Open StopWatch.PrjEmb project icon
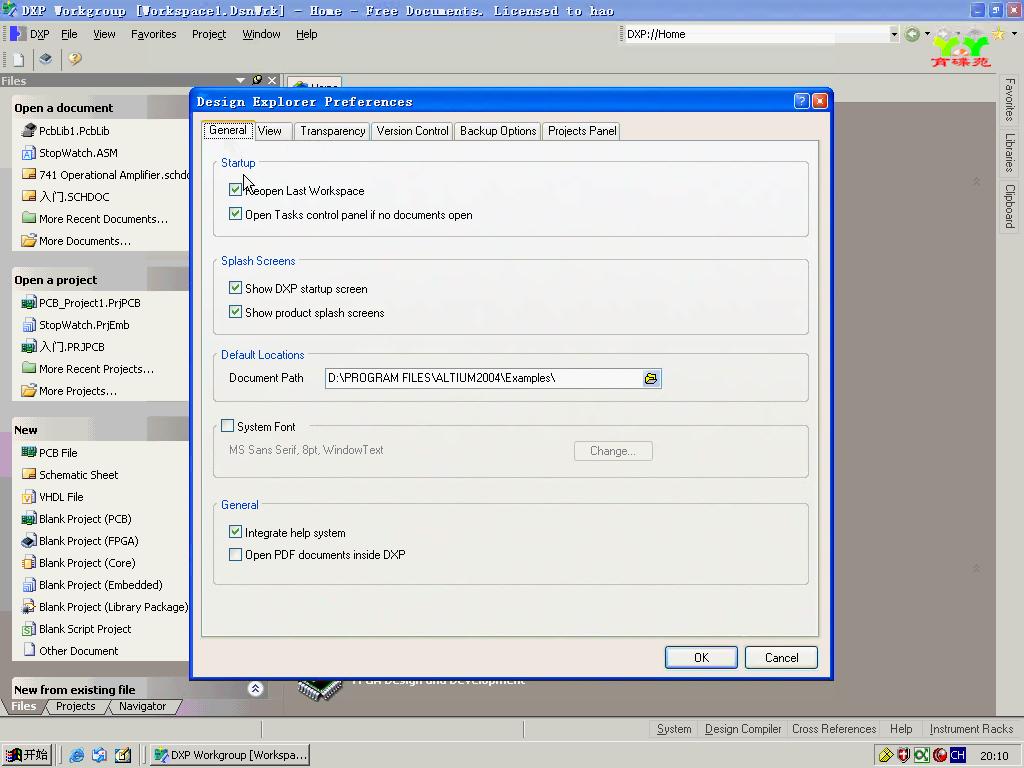This screenshot has width=1024, height=768. 28,325
